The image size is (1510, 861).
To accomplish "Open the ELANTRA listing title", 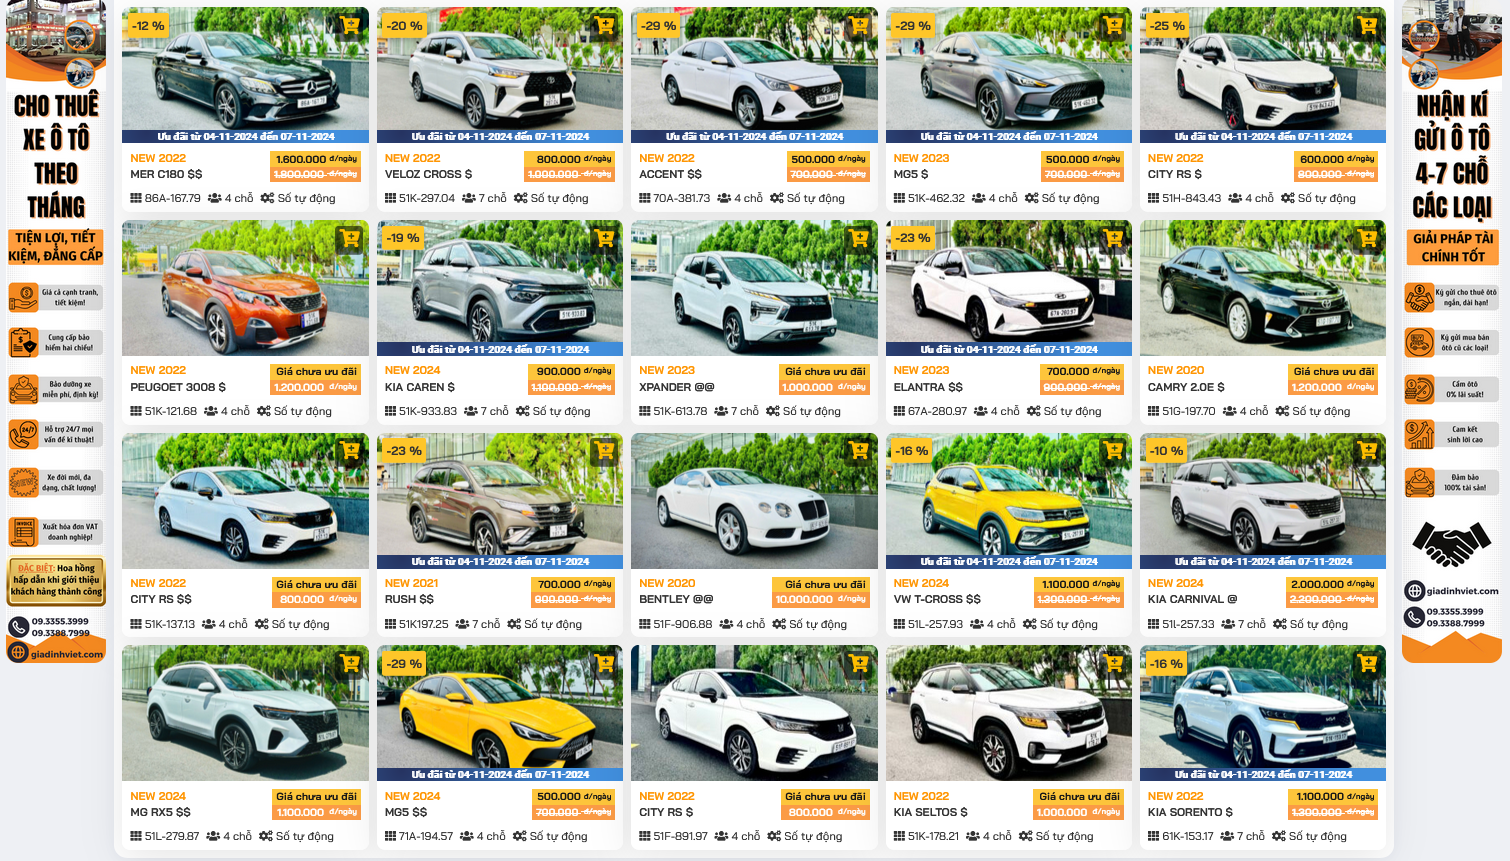I will (x=928, y=387).
